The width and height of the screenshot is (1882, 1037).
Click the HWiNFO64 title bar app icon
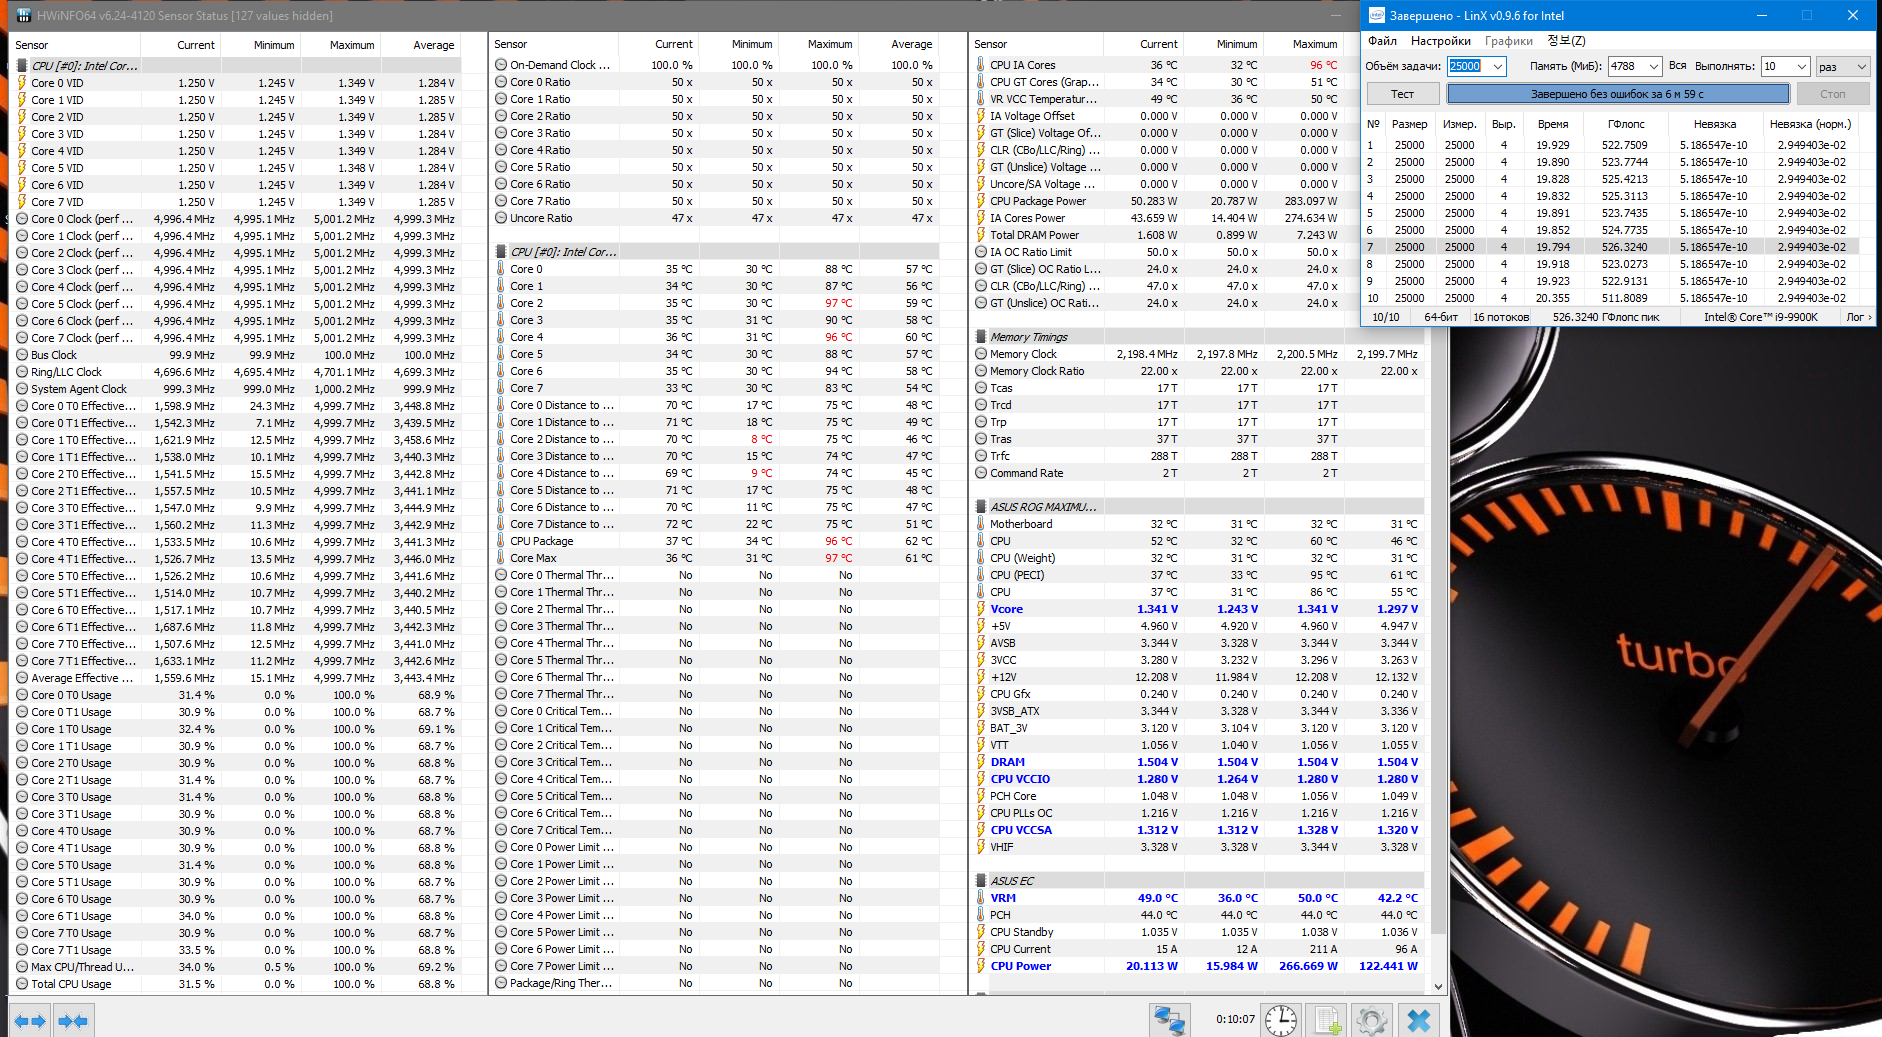click(x=24, y=15)
